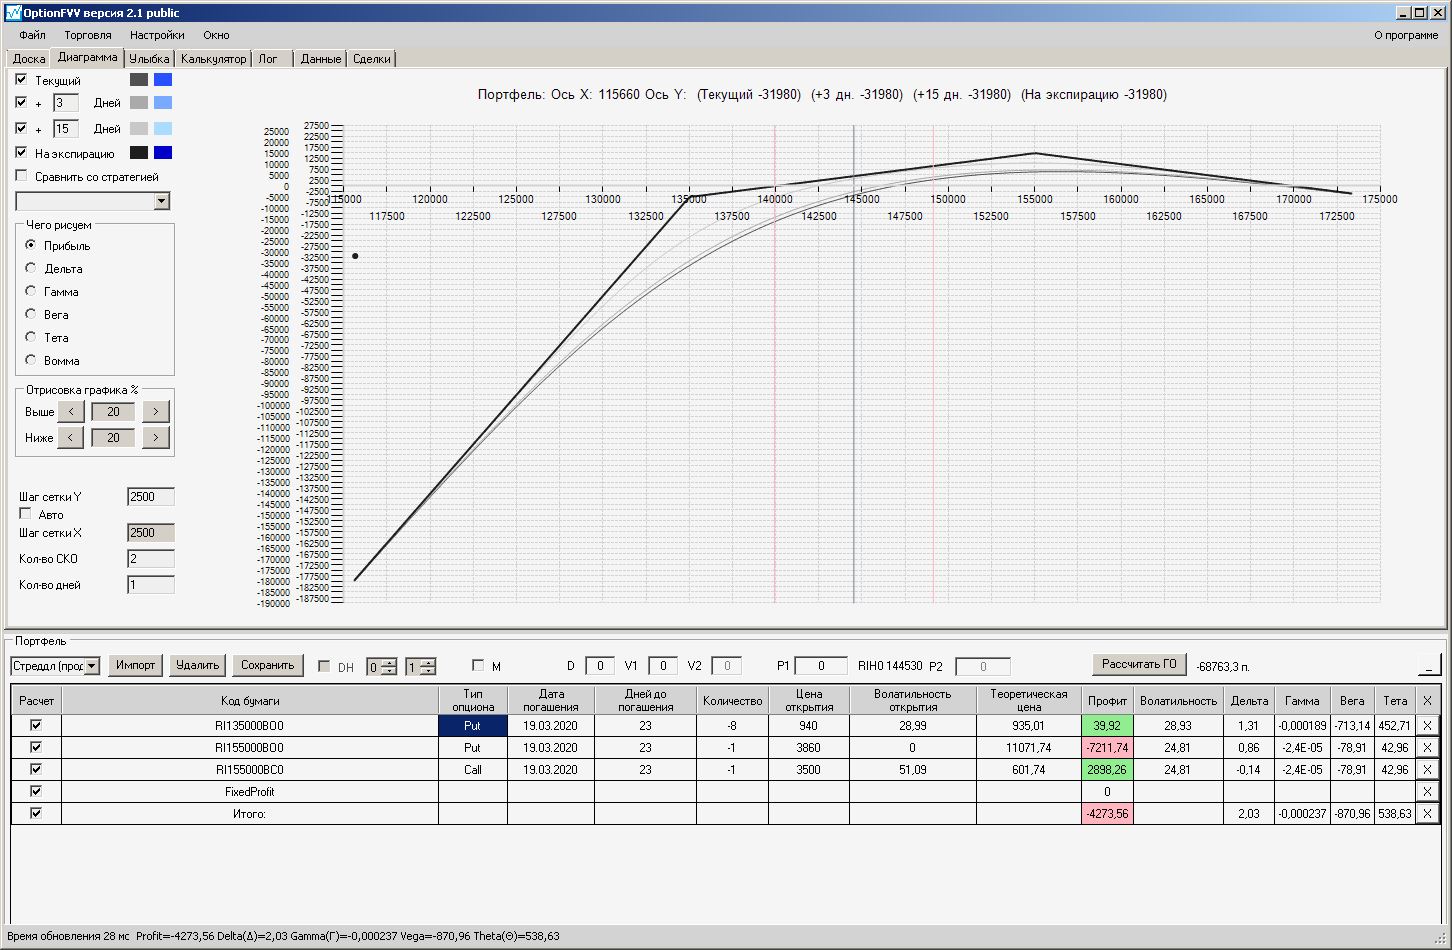
Task: Pick the +15 Дней light blue swatch
Action: point(163,129)
